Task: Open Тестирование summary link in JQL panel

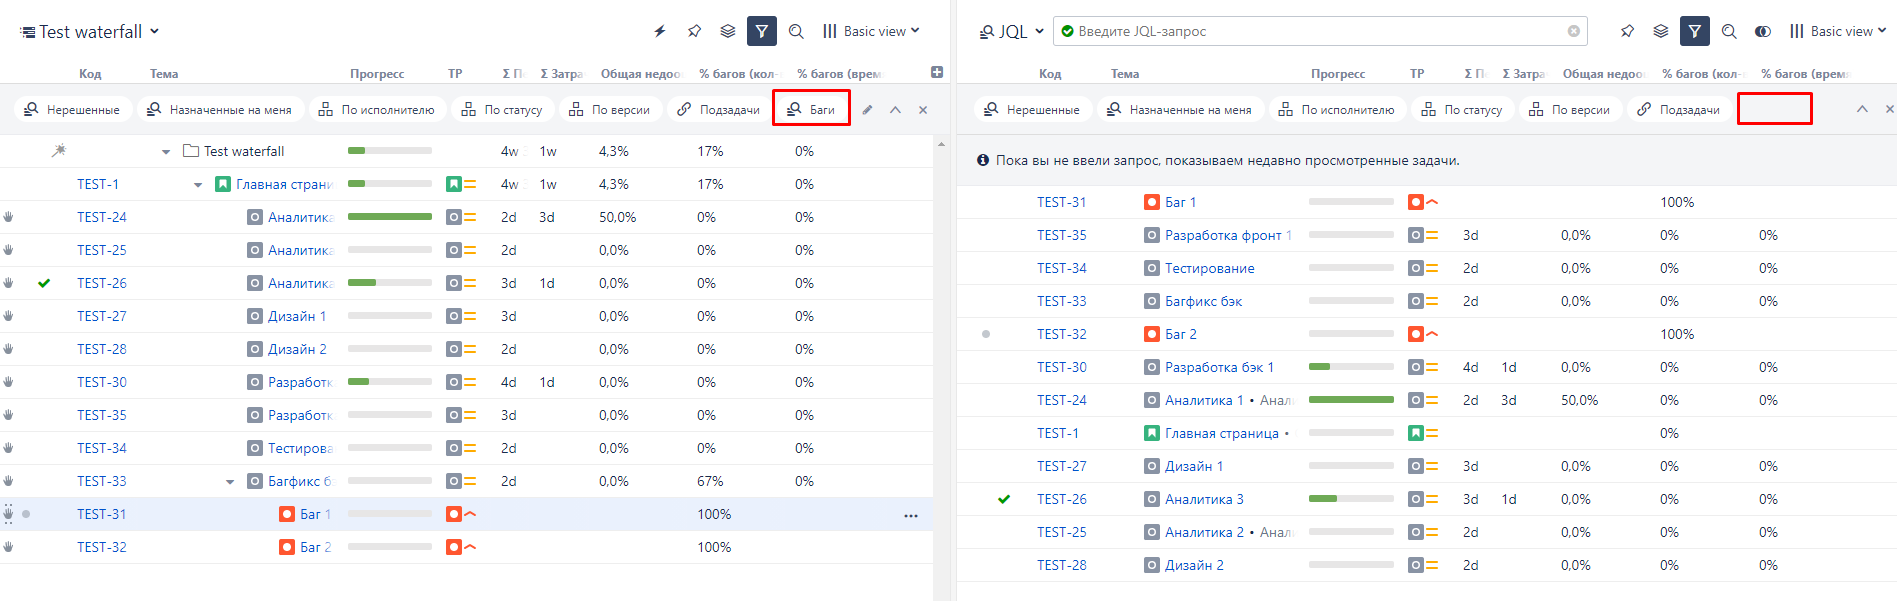Action: pyautogui.click(x=1210, y=268)
